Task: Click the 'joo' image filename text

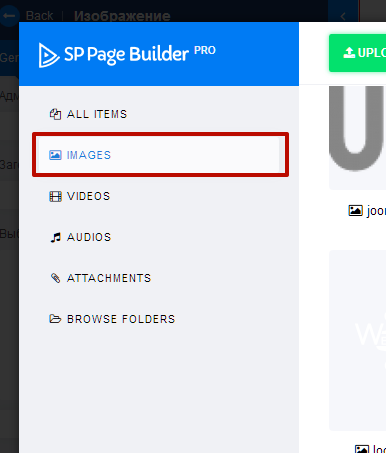Action: click(x=376, y=211)
